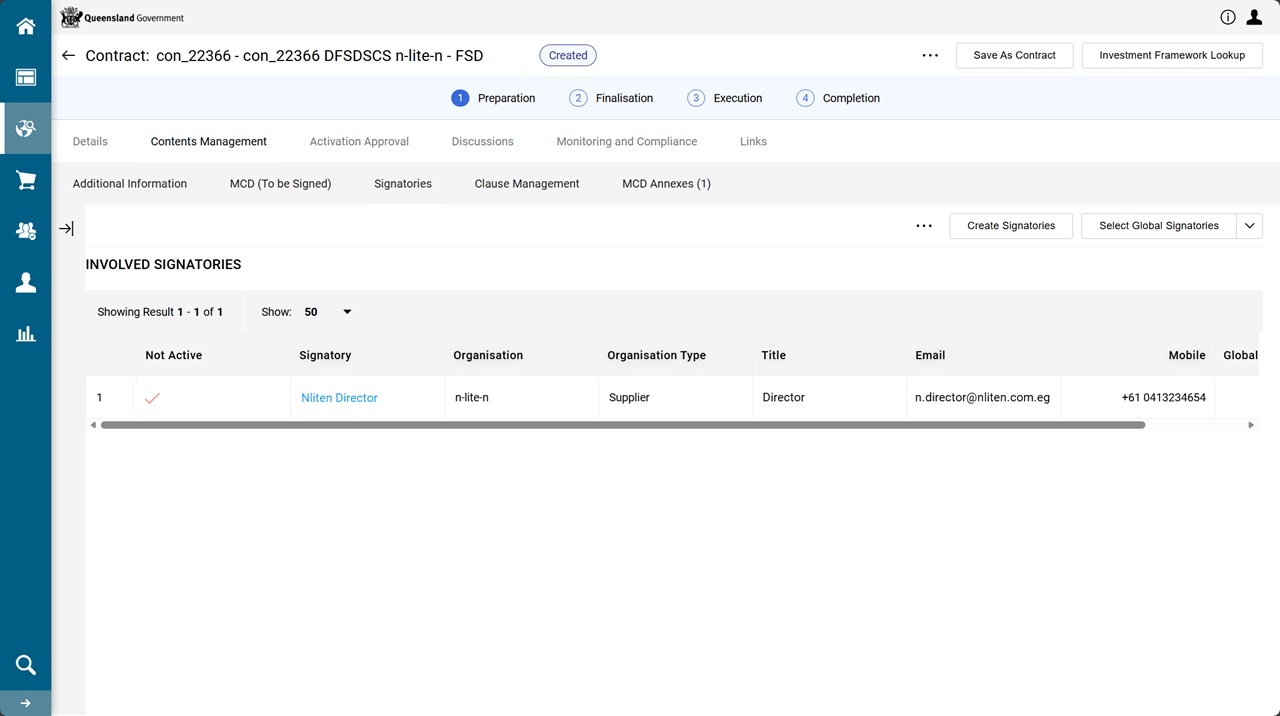This screenshot has height=716, width=1280.
Task: Click the search magnifier icon
Action: point(26,665)
